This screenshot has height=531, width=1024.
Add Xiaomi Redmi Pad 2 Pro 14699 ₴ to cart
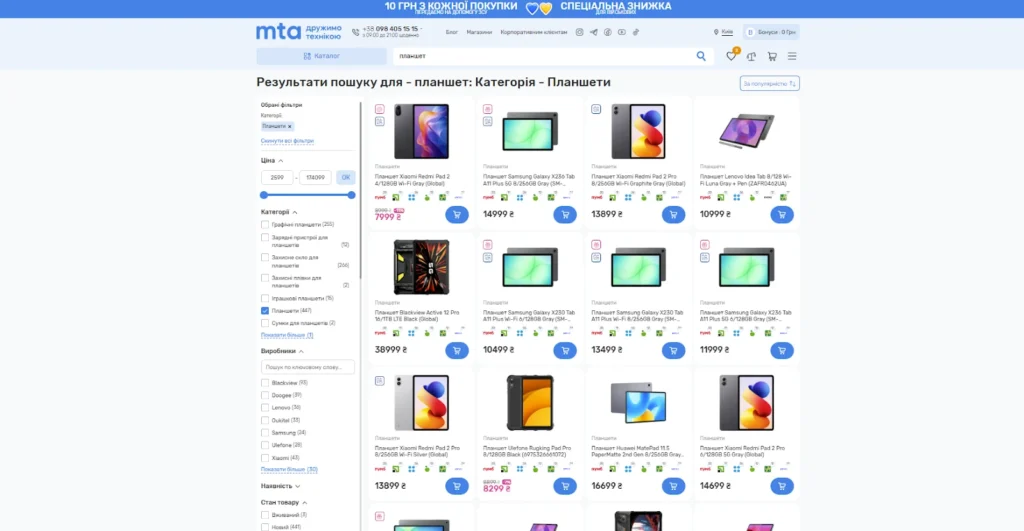(x=782, y=486)
